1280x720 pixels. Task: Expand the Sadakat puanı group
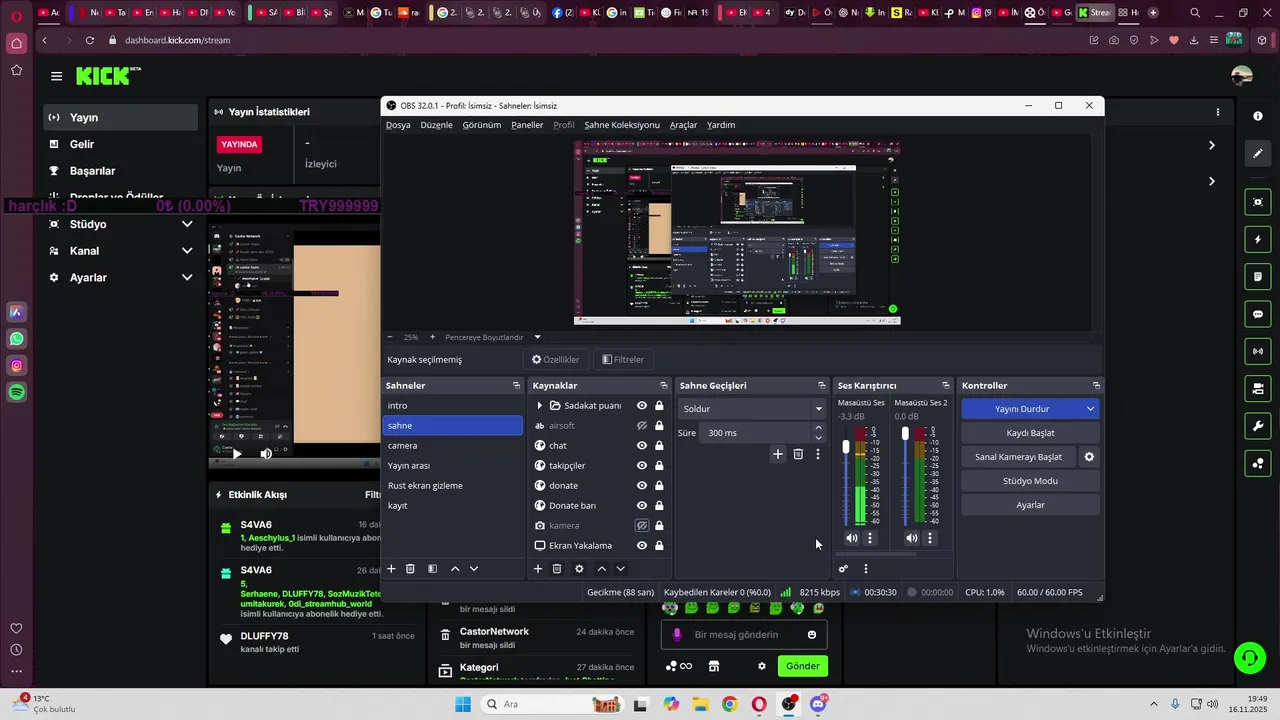pyautogui.click(x=540, y=406)
